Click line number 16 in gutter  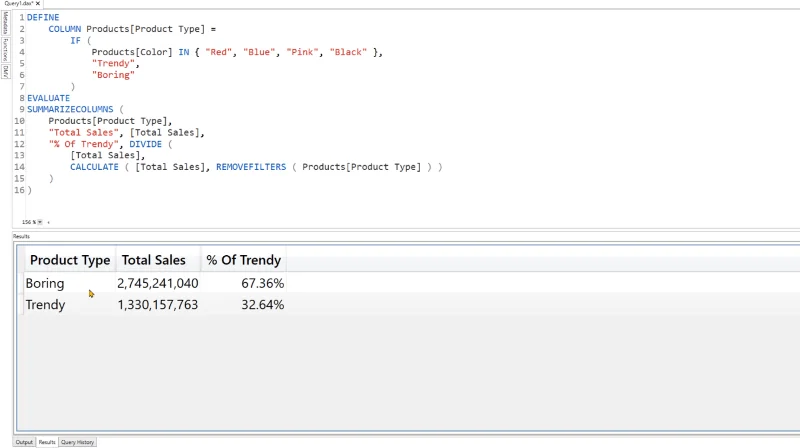click(x=19, y=190)
